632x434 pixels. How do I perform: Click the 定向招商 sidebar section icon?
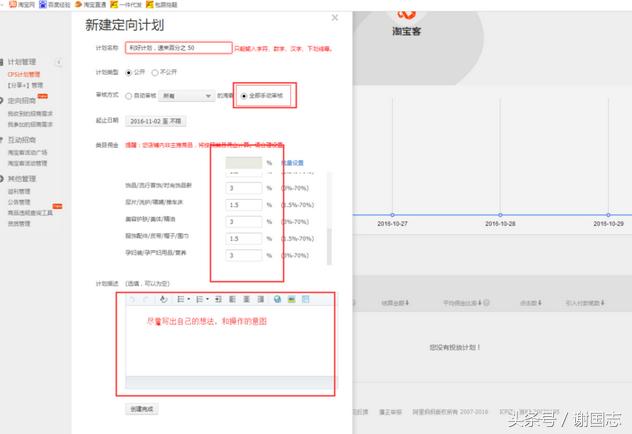[2, 101]
